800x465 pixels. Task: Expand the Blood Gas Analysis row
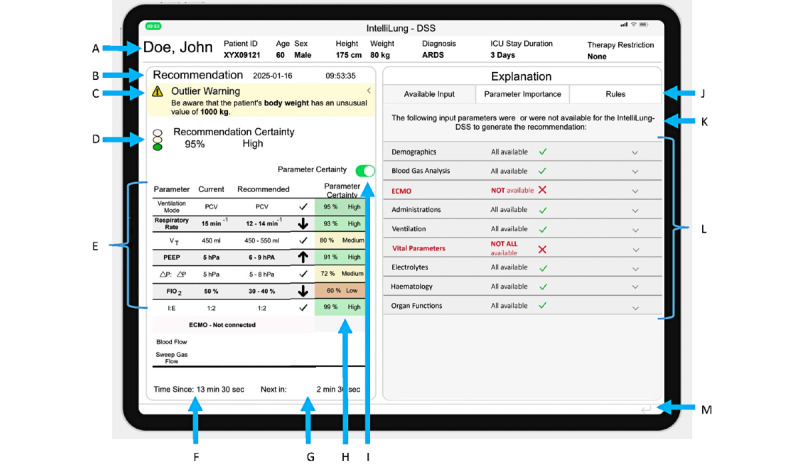click(522, 171)
